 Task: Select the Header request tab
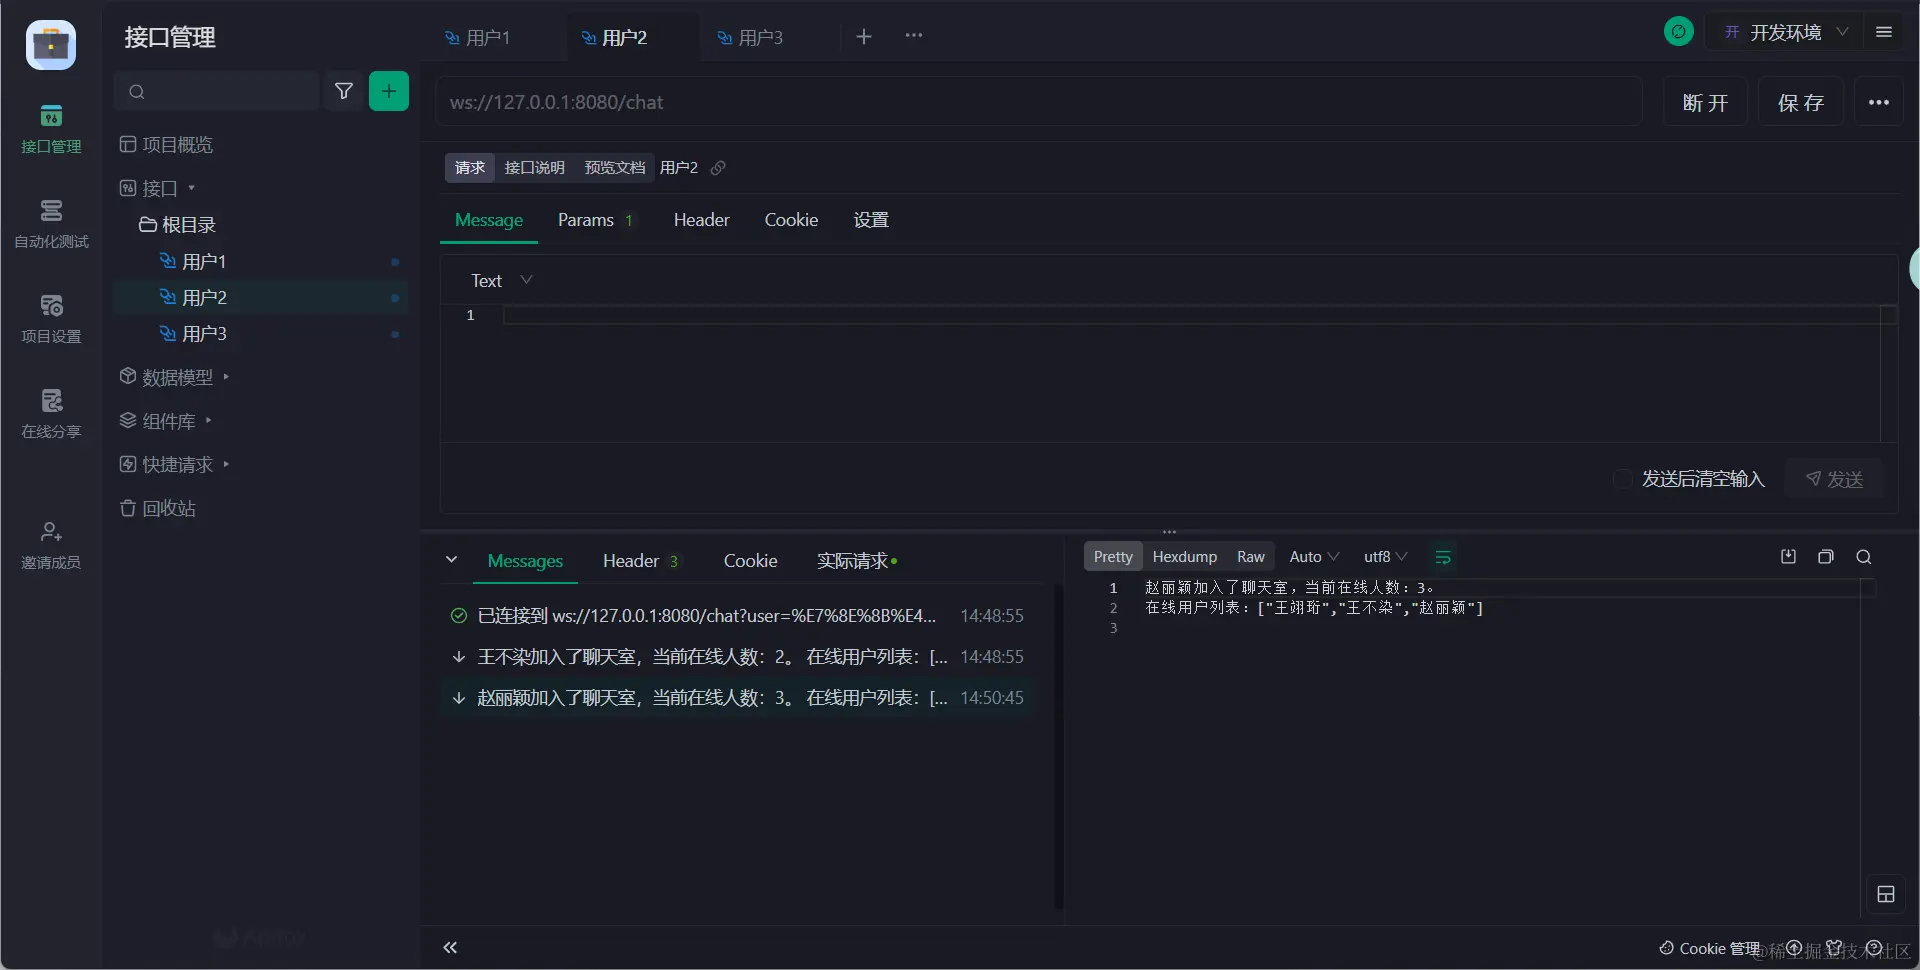click(x=701, y=220)
